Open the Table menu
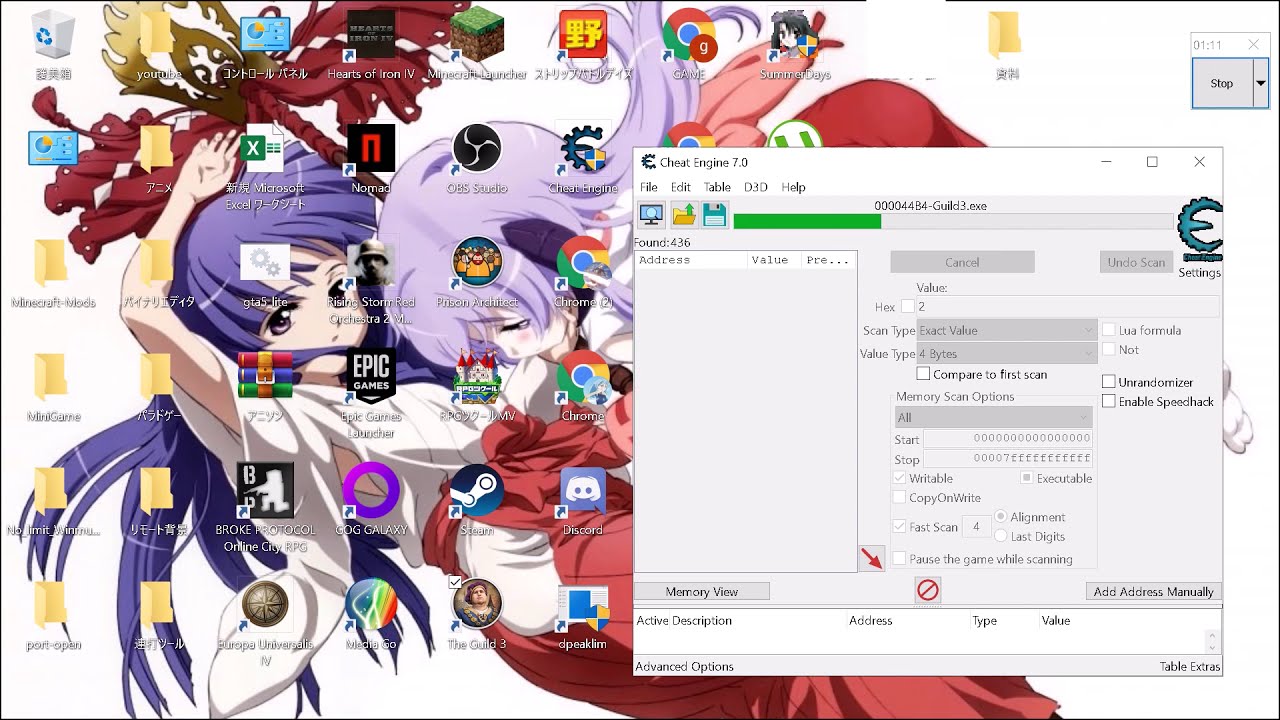Screen dimensions: 1280x720 click(717, 187)
